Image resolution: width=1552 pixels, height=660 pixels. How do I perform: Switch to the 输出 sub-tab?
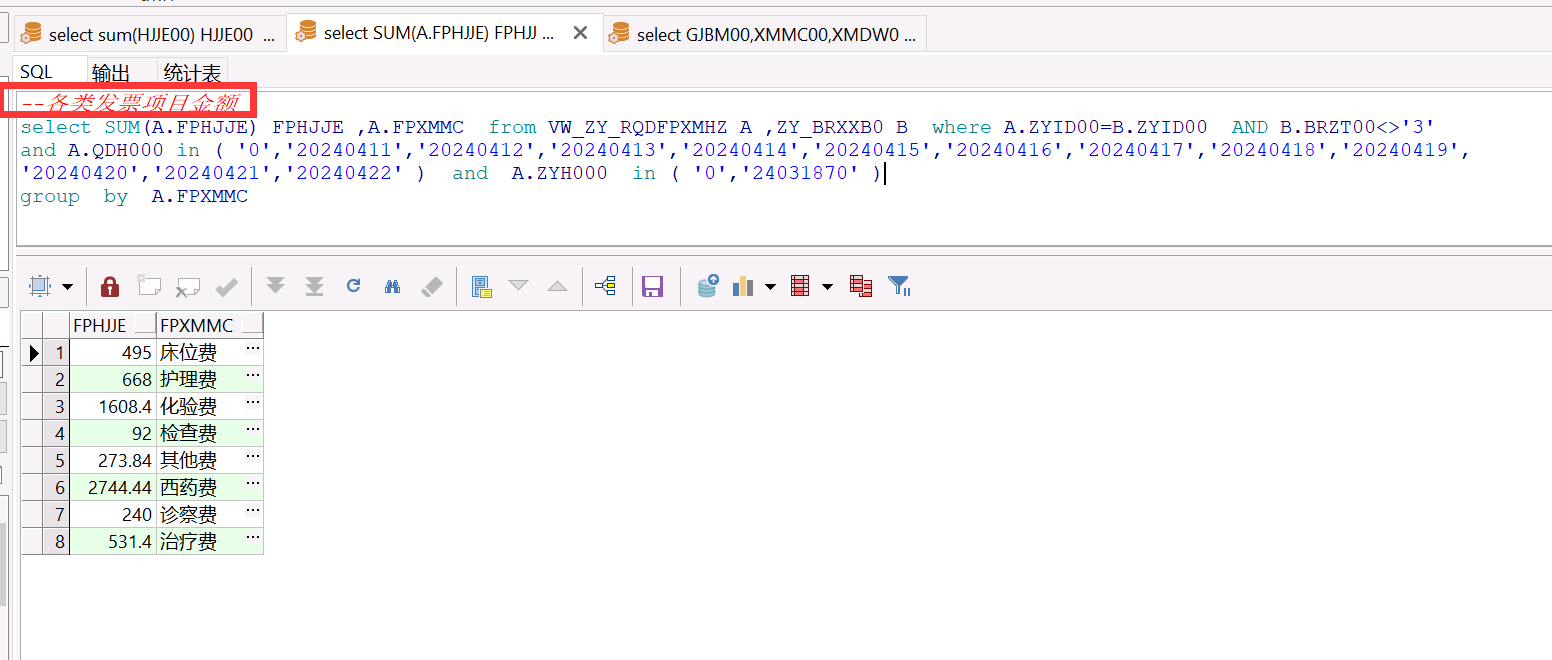[111, 73]
